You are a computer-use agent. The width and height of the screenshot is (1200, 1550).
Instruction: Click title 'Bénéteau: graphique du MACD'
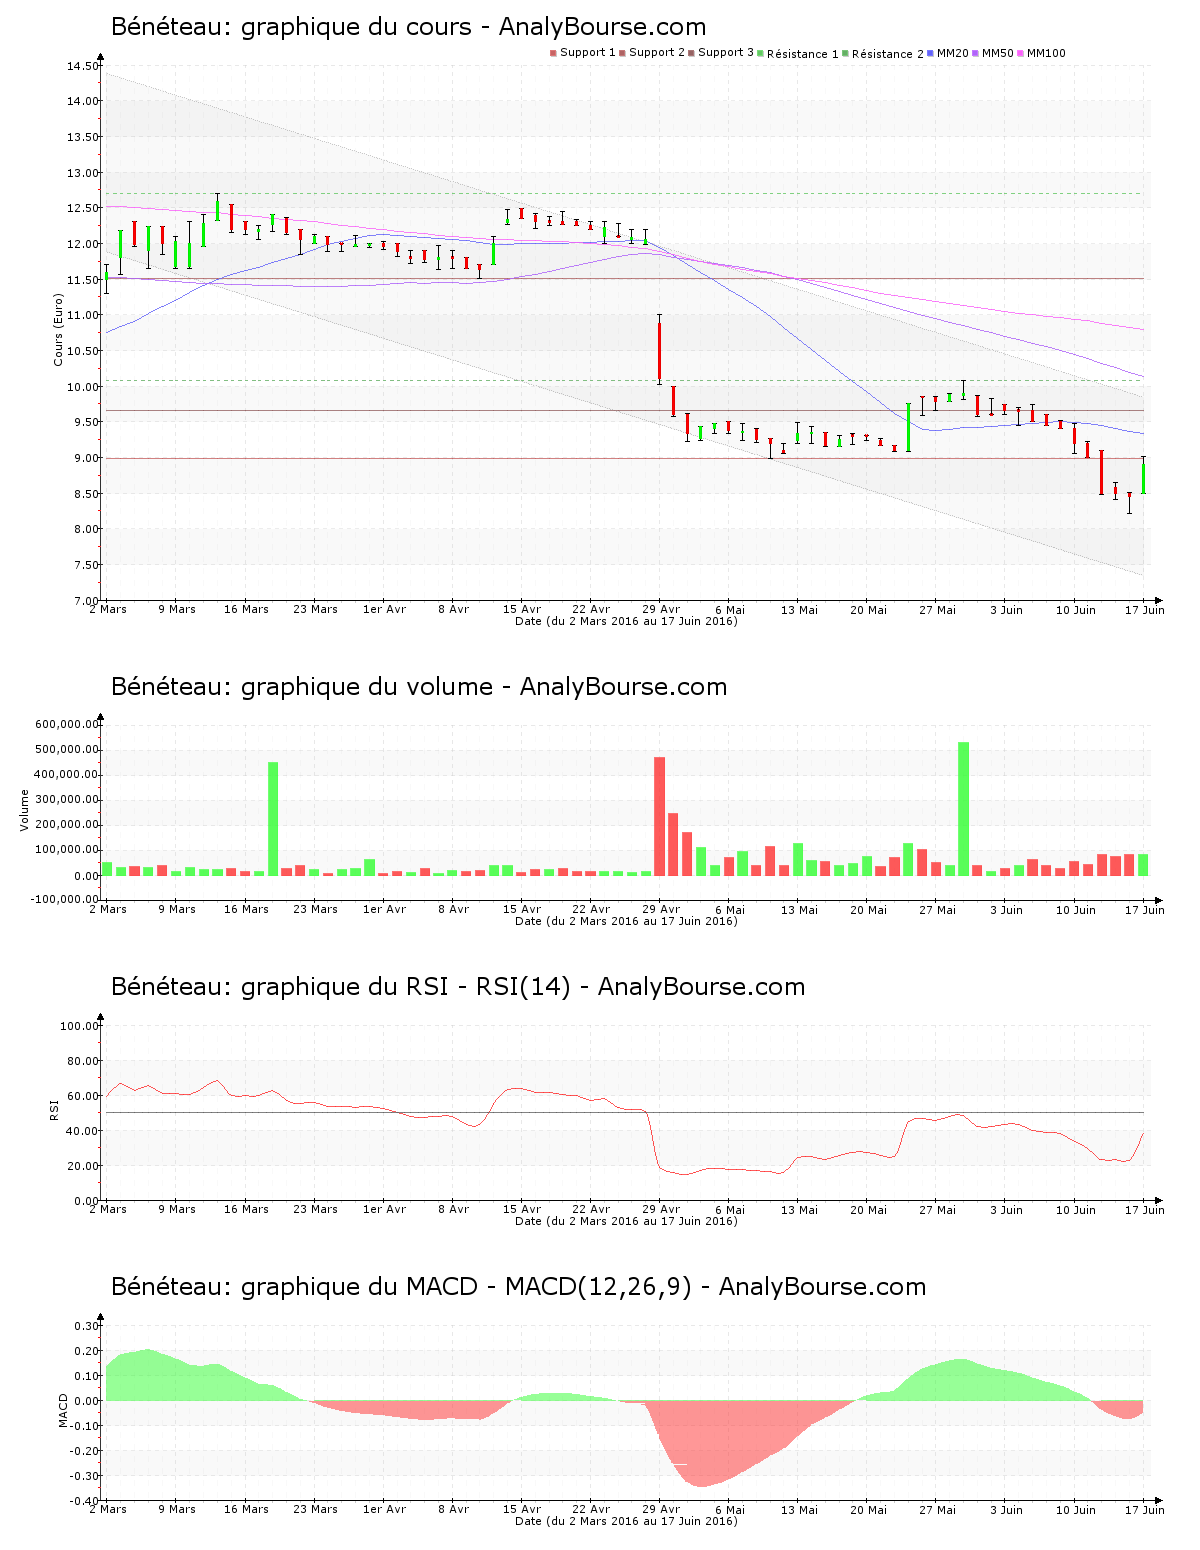[x=295, y=1287]
